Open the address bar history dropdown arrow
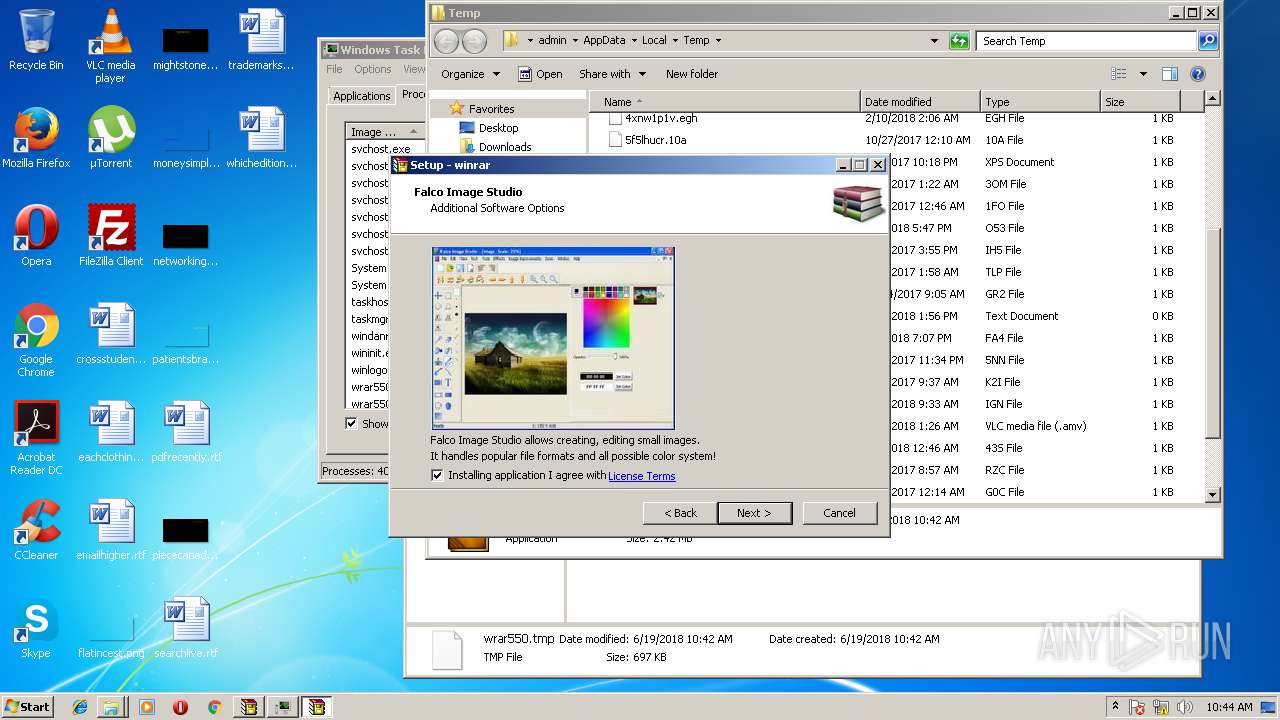Screen dimensions: 1280x720 coord(934,41)
